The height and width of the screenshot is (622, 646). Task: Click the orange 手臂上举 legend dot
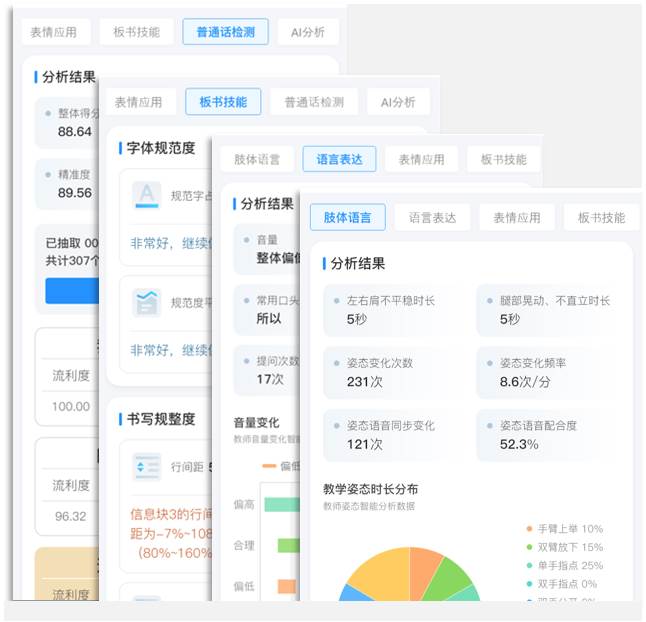click(529, 529)
